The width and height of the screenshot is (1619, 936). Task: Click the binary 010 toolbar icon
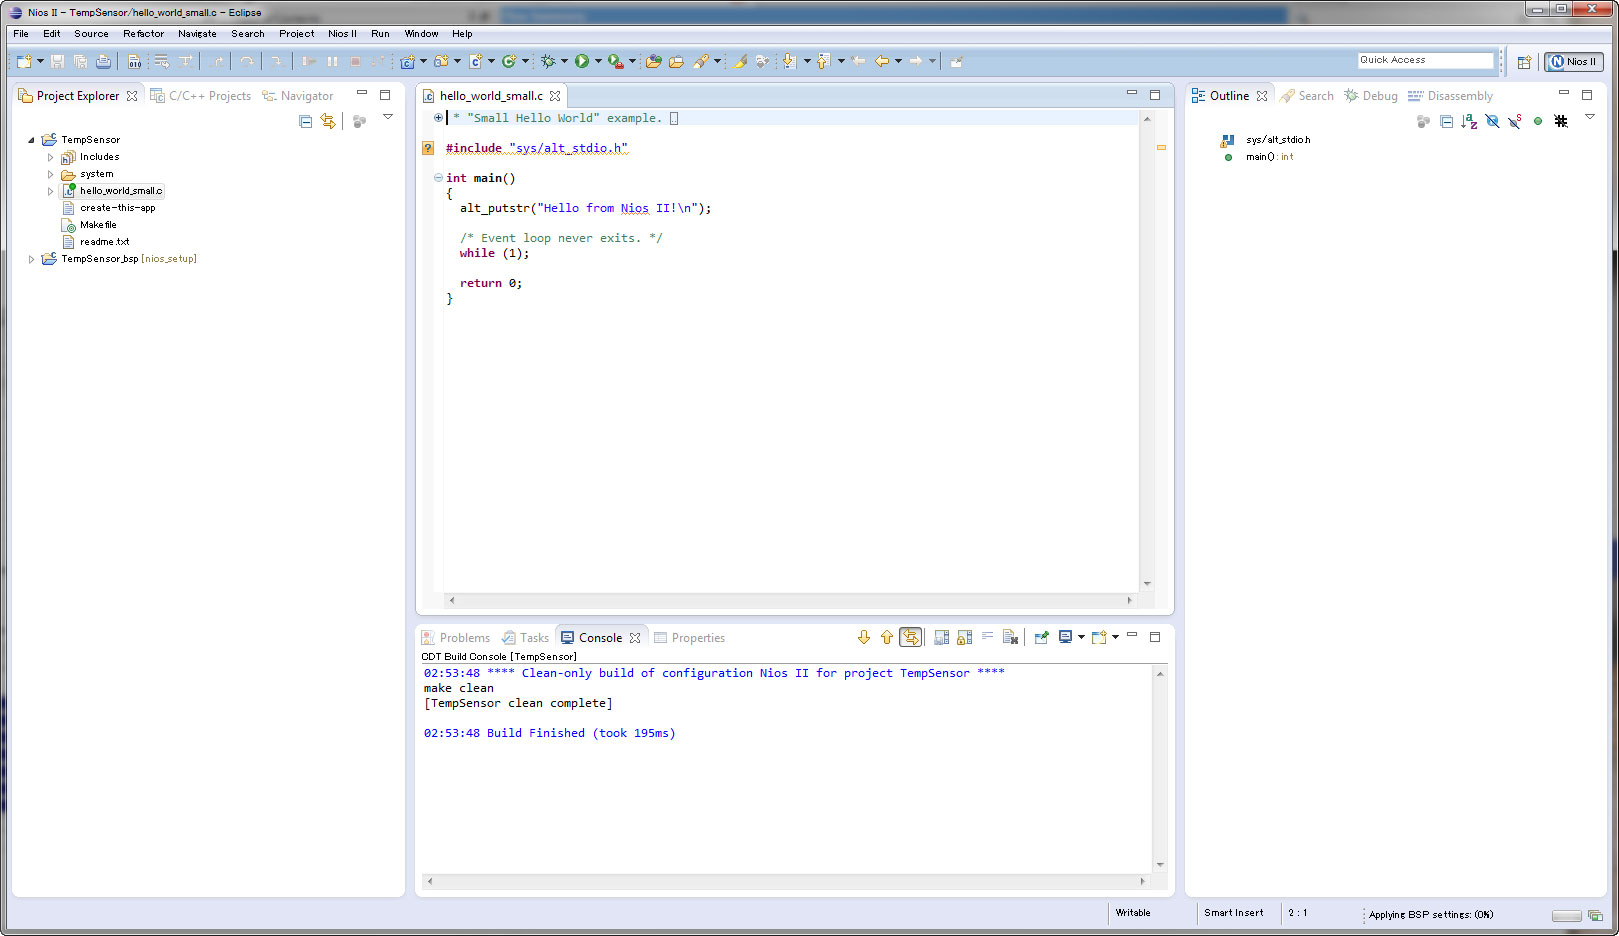tap(135, 61)
